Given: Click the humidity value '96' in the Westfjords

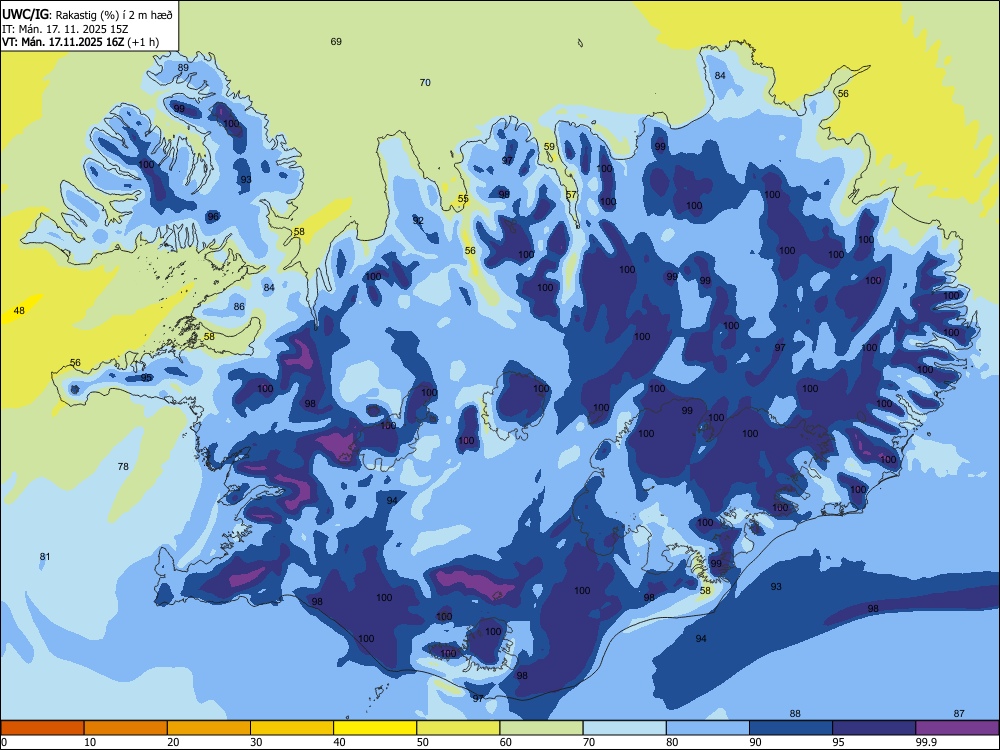Looking at the screenshot, I should pyautogui.click(x=213, y=217).
